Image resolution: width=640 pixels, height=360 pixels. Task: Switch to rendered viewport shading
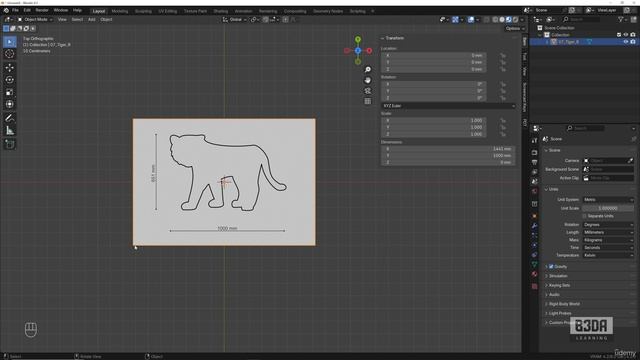(x=516, y=20)
